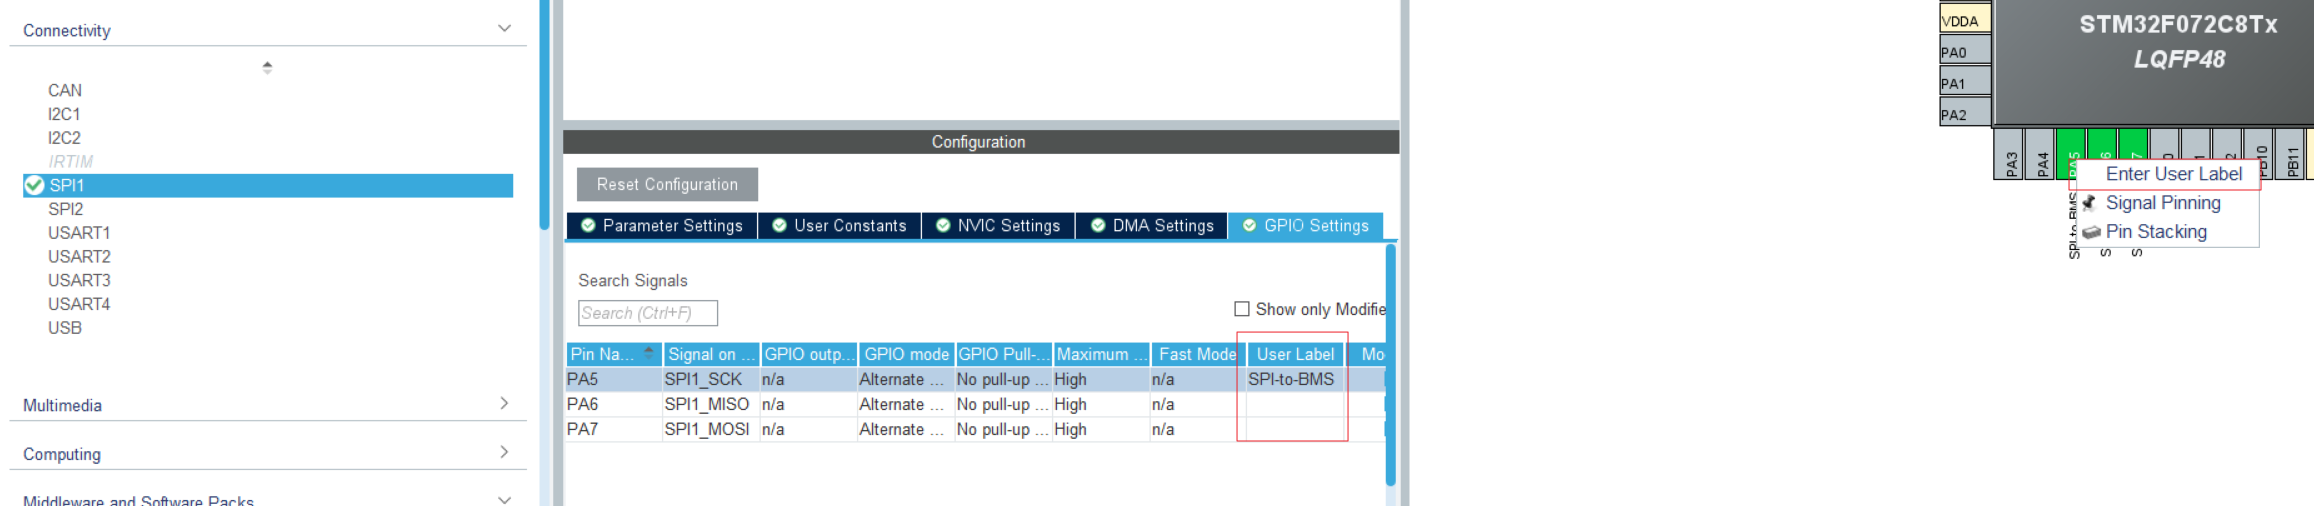Click the Reset Configuration button

[667, 184]
